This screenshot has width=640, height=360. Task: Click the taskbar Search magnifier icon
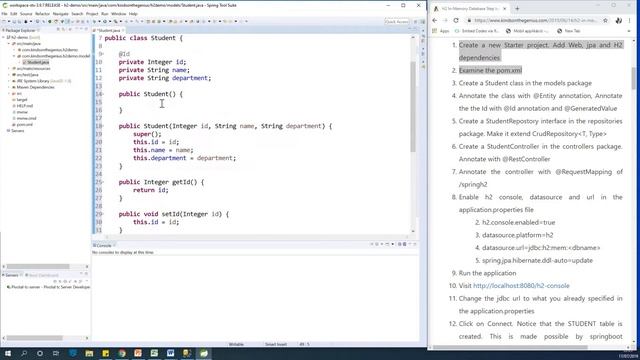tap(24, 353)
